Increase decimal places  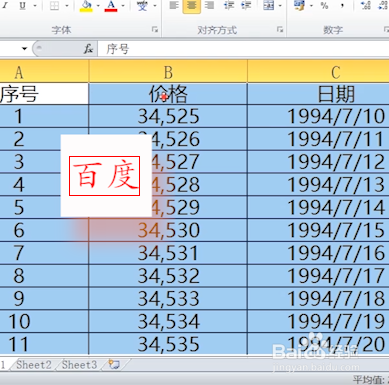pyautogui.click(x=366, y=5)
